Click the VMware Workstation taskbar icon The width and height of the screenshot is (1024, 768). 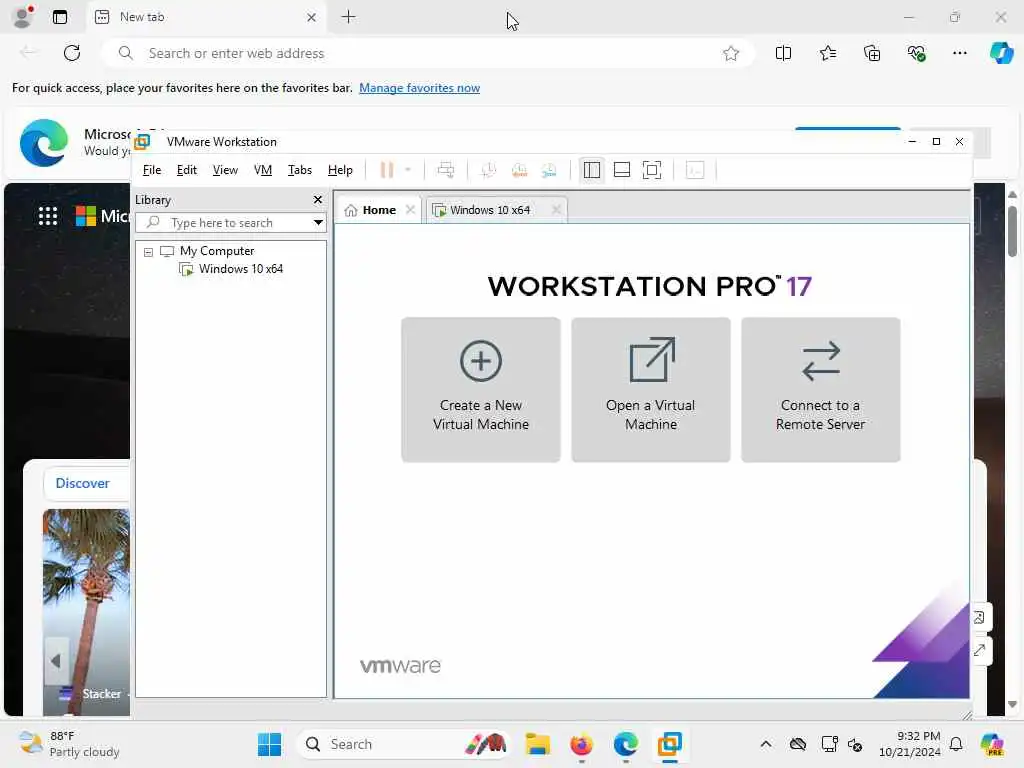pyautogui.click(x=669, y=744)
